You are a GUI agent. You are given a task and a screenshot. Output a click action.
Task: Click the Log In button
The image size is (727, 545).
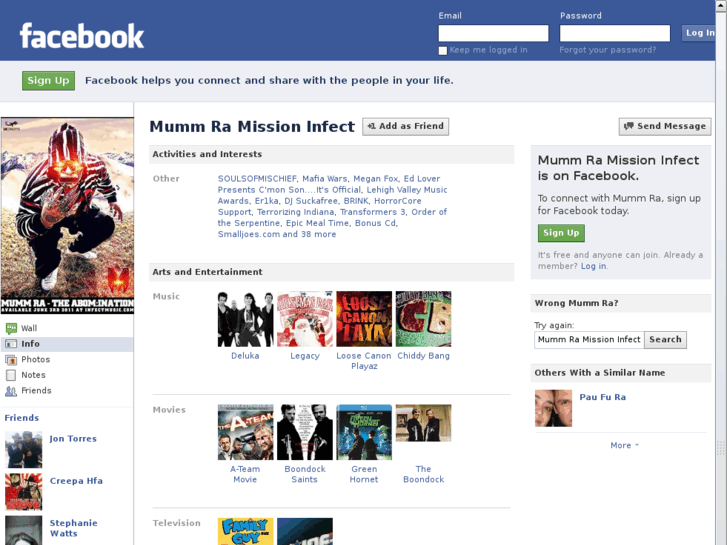(699, 33)
